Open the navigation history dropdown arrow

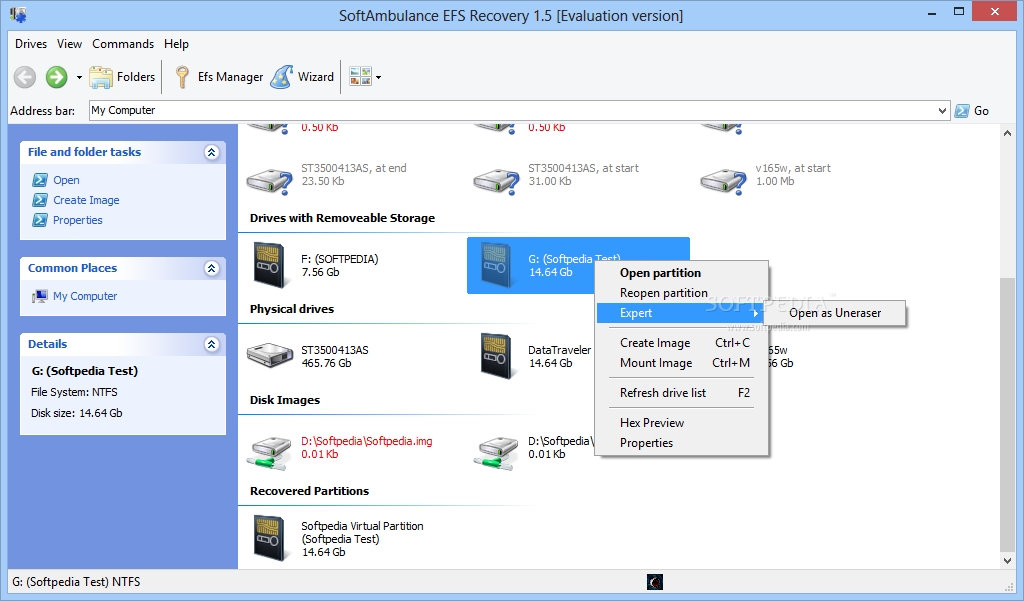pyautogui.click(x=79, y=78)
